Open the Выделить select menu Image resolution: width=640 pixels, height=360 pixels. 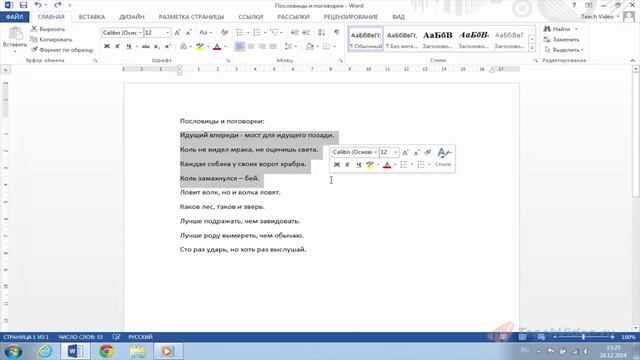point(564,50)
